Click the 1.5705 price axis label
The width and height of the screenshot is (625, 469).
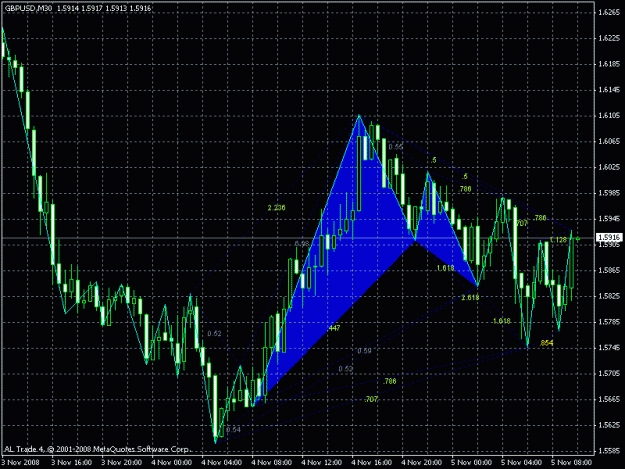(x=609, y=374)
